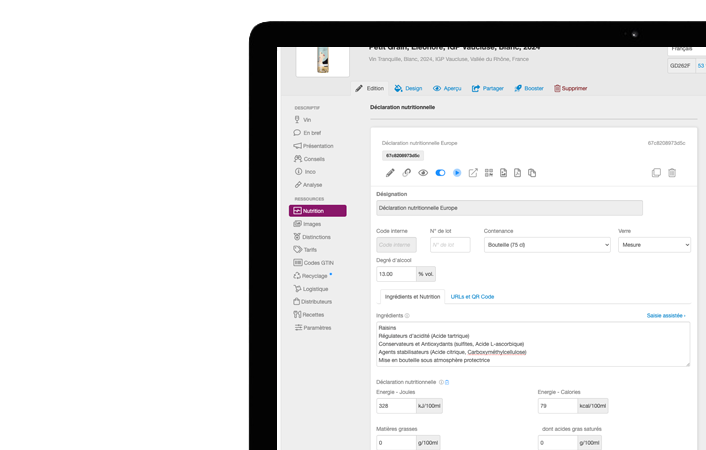Click the Ingrédients text area

[533, 344]
